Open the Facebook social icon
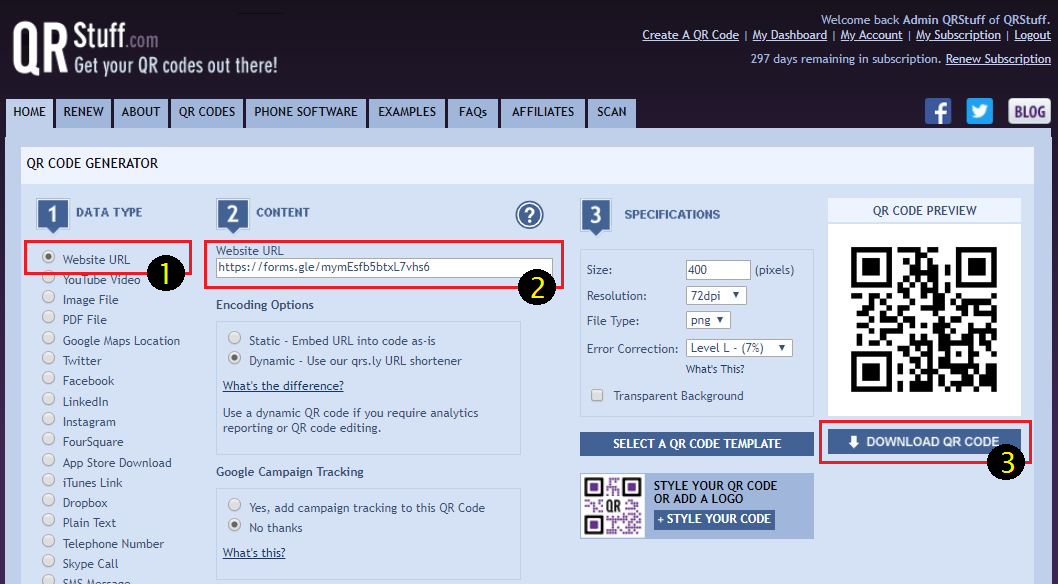 [x=938, y=111]
